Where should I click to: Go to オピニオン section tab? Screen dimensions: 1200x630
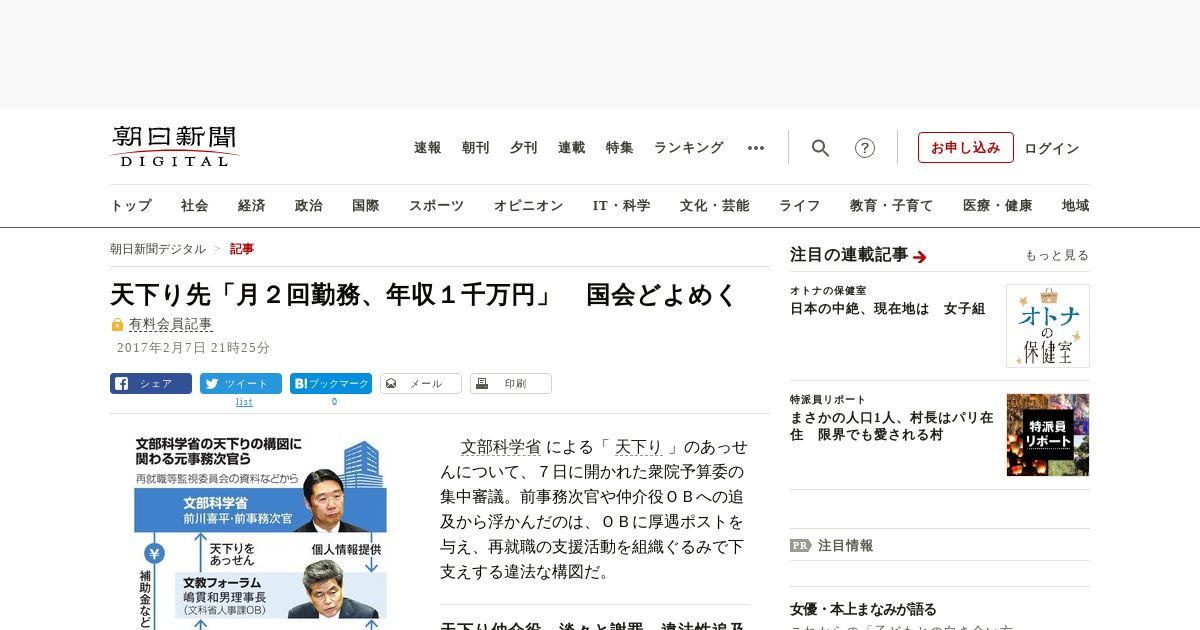click(528, 205)
